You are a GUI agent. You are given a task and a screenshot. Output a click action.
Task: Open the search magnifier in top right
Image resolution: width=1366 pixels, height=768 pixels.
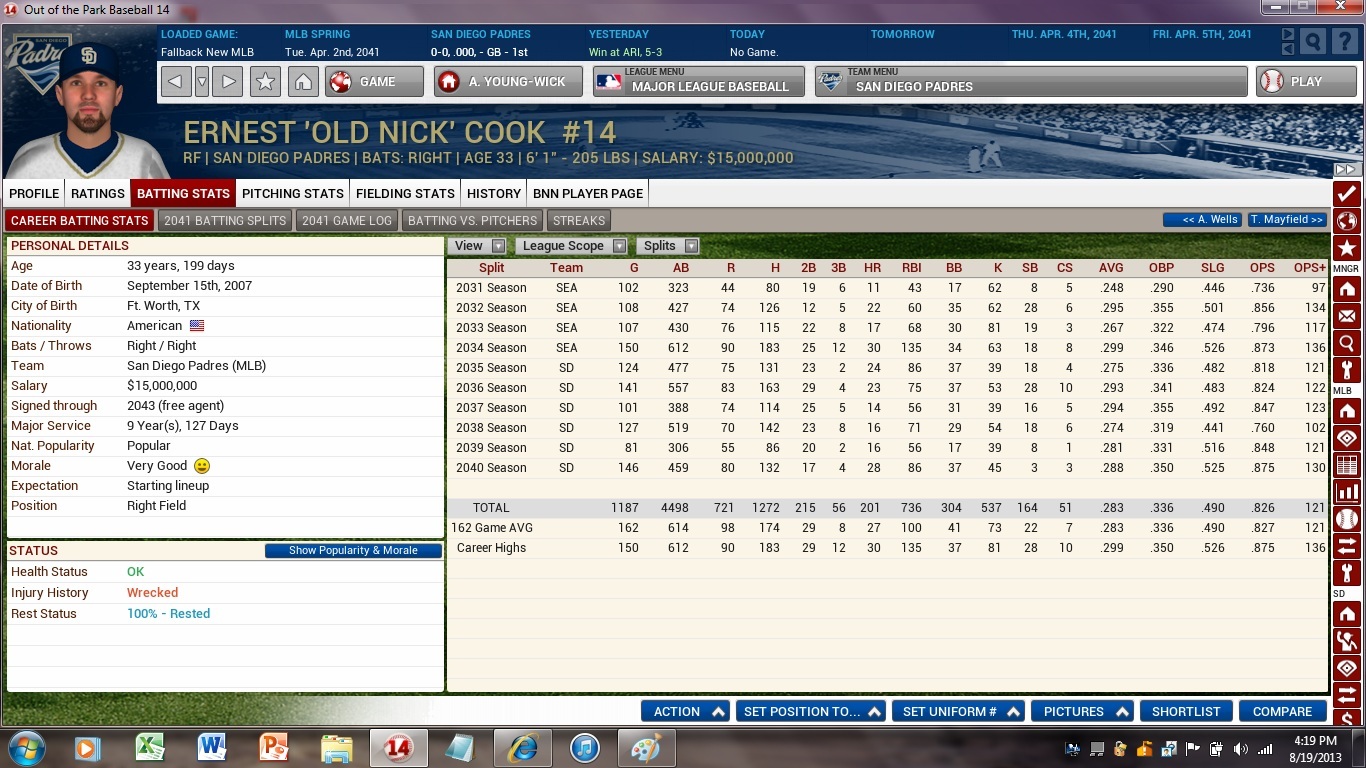(x=1313, y=41)
